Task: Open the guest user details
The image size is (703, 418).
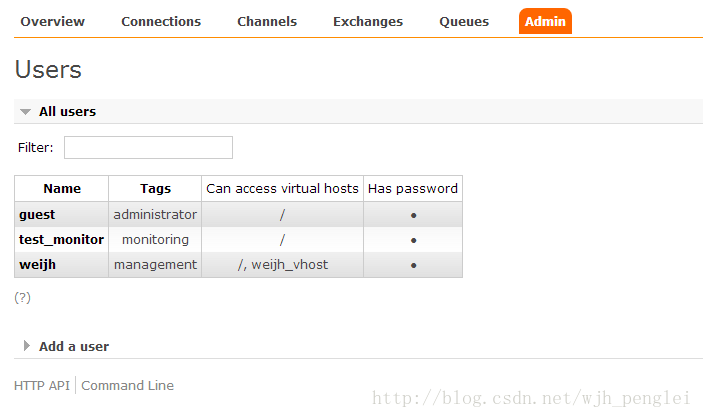Action: point(37,215)
